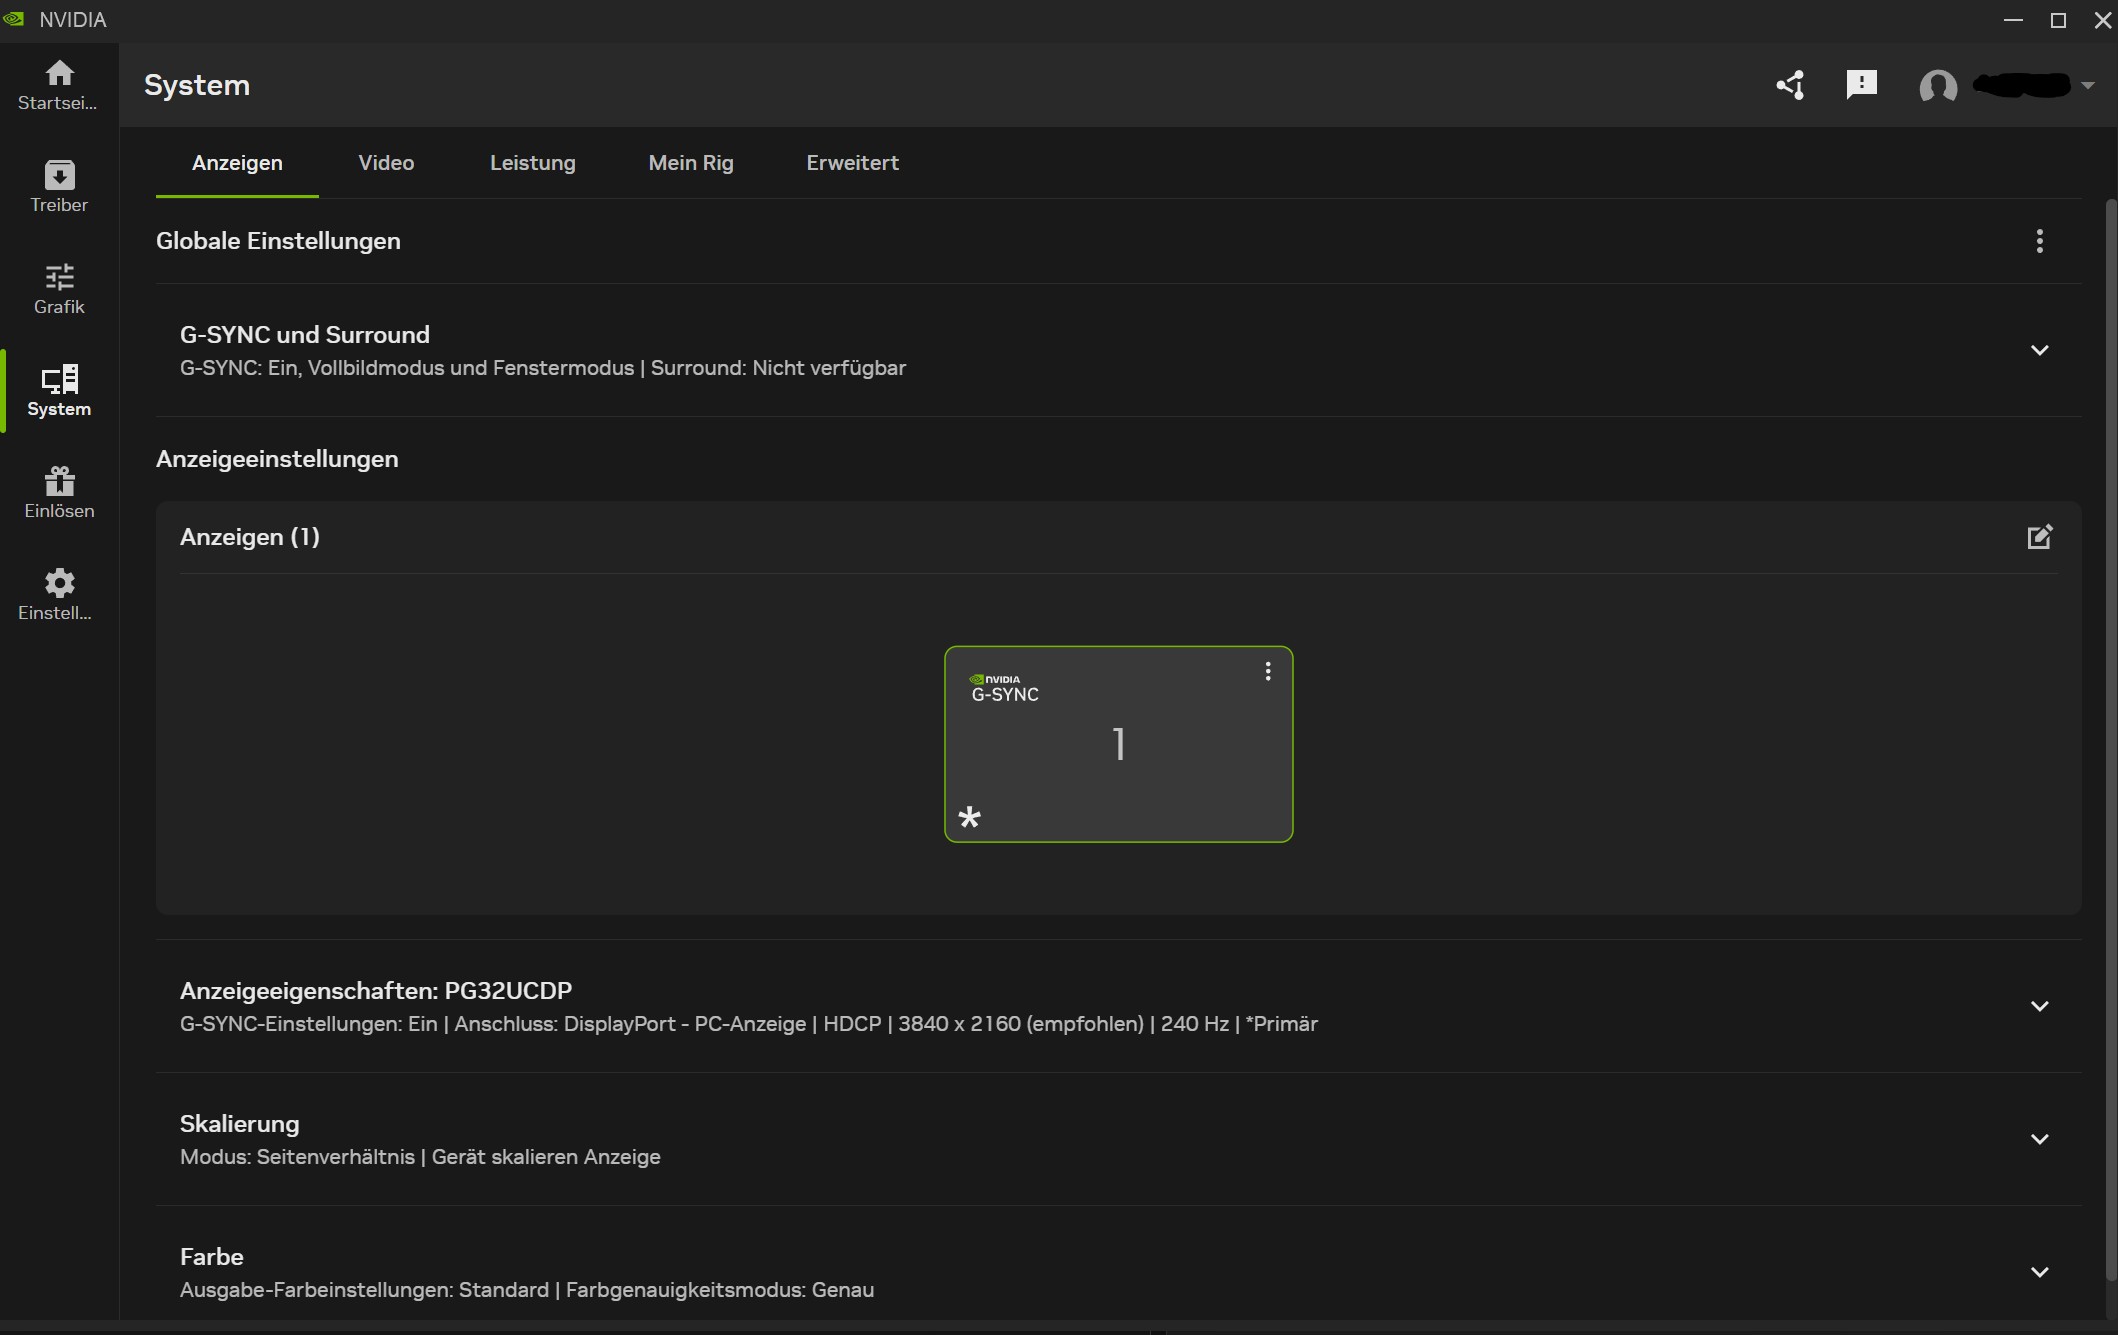Open feedback exclamation icon in header

coord(1861,85)
